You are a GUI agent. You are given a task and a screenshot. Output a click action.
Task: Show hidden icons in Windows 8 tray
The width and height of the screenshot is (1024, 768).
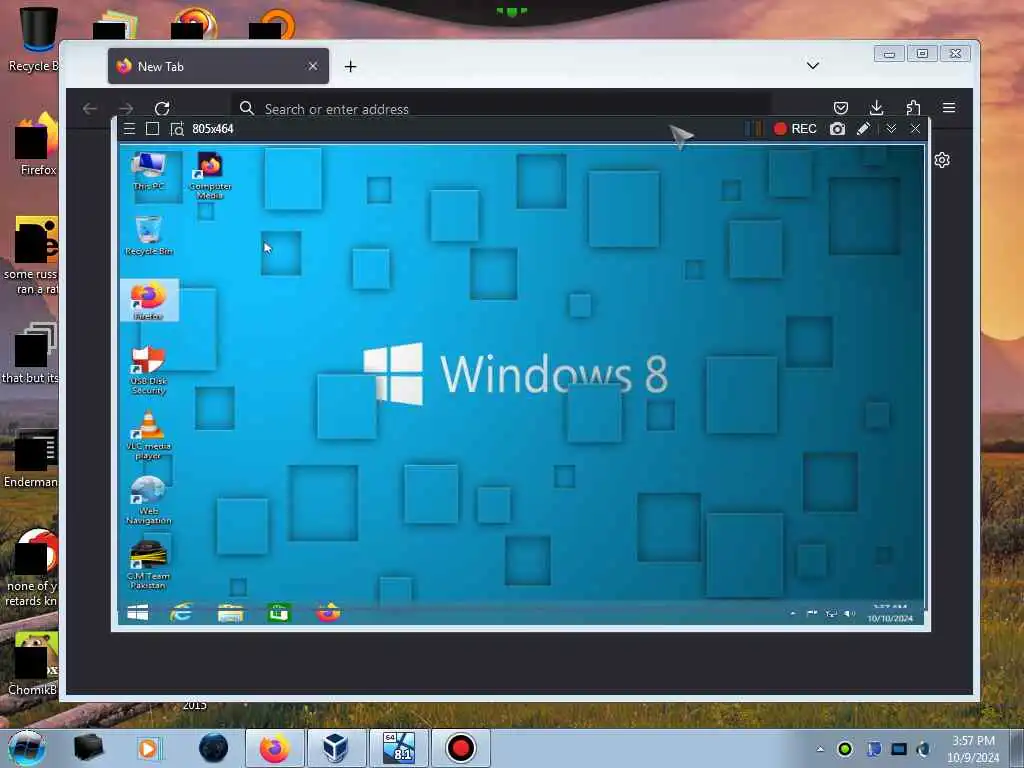793,614
